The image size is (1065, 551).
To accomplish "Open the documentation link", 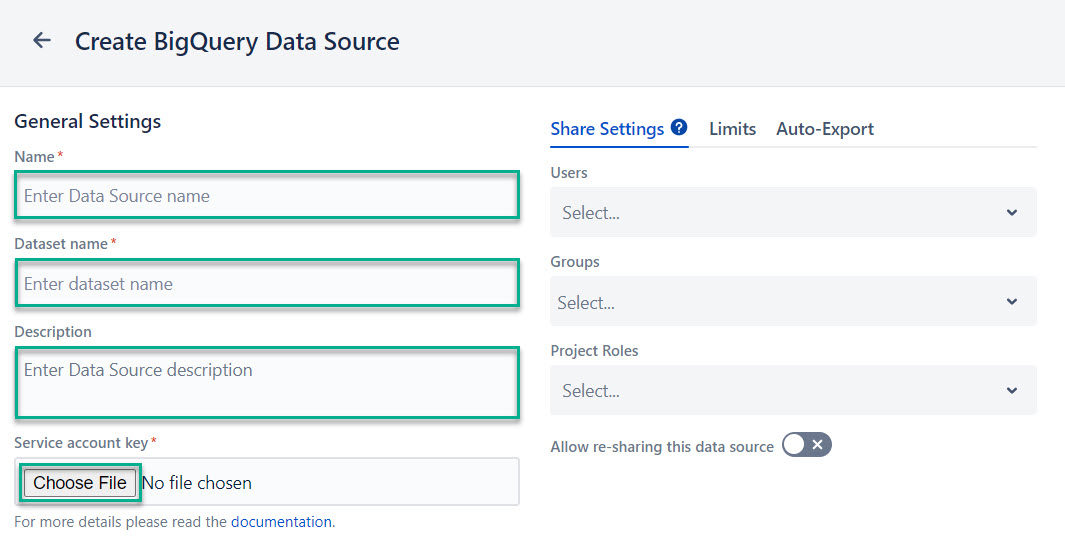I will 281,521.
